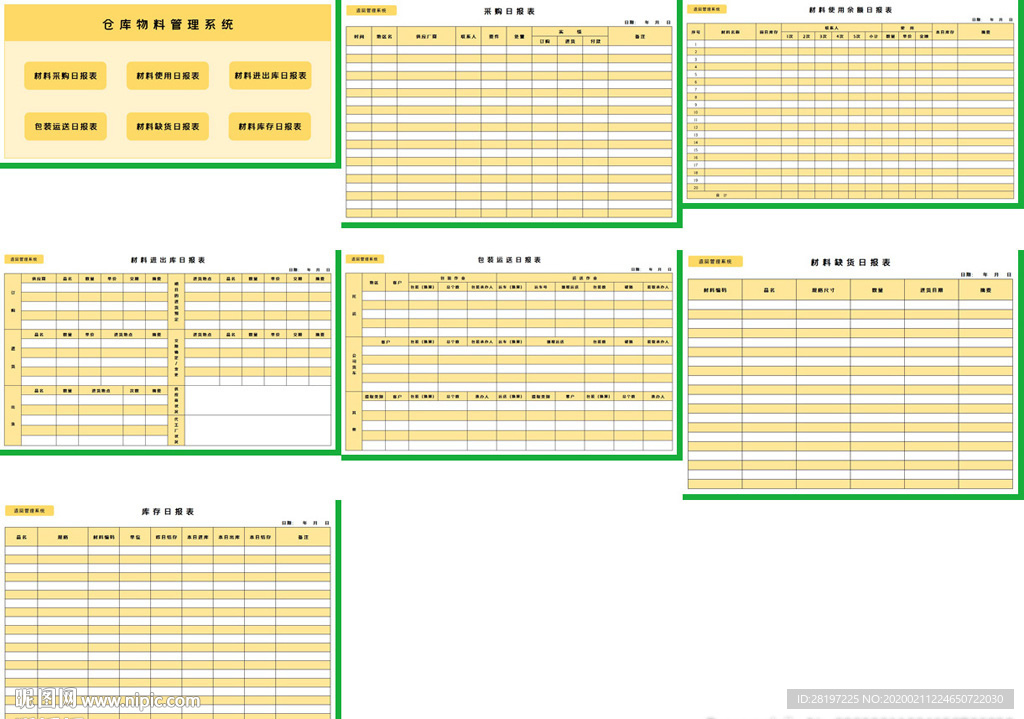
Task: Select the 仓库物料管理系统 title banner
Action: point(168,24)
